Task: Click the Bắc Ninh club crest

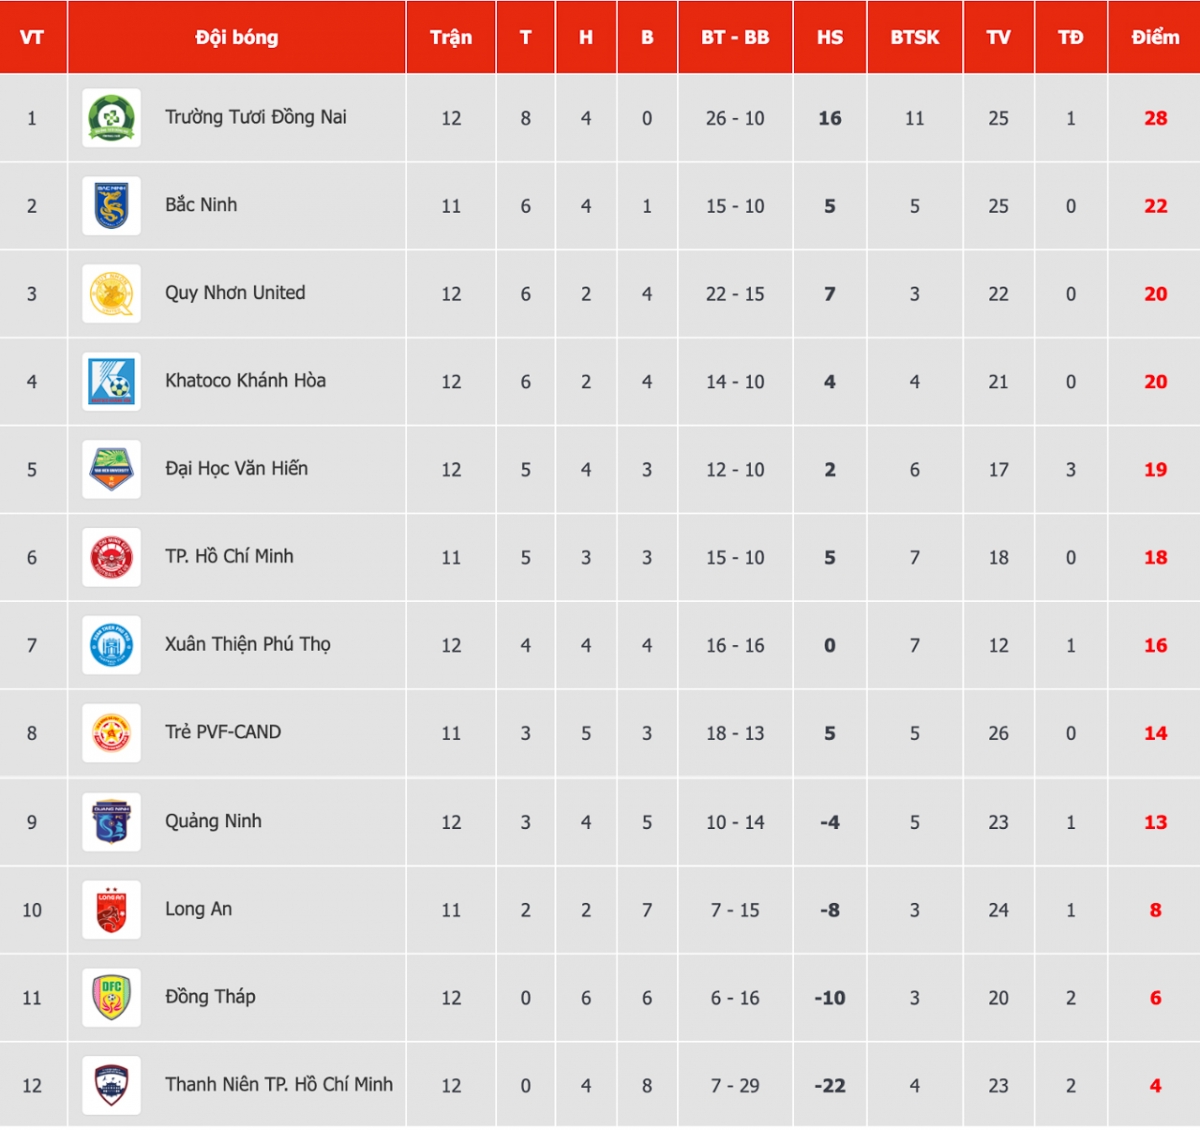Action: tap(111, 206)
